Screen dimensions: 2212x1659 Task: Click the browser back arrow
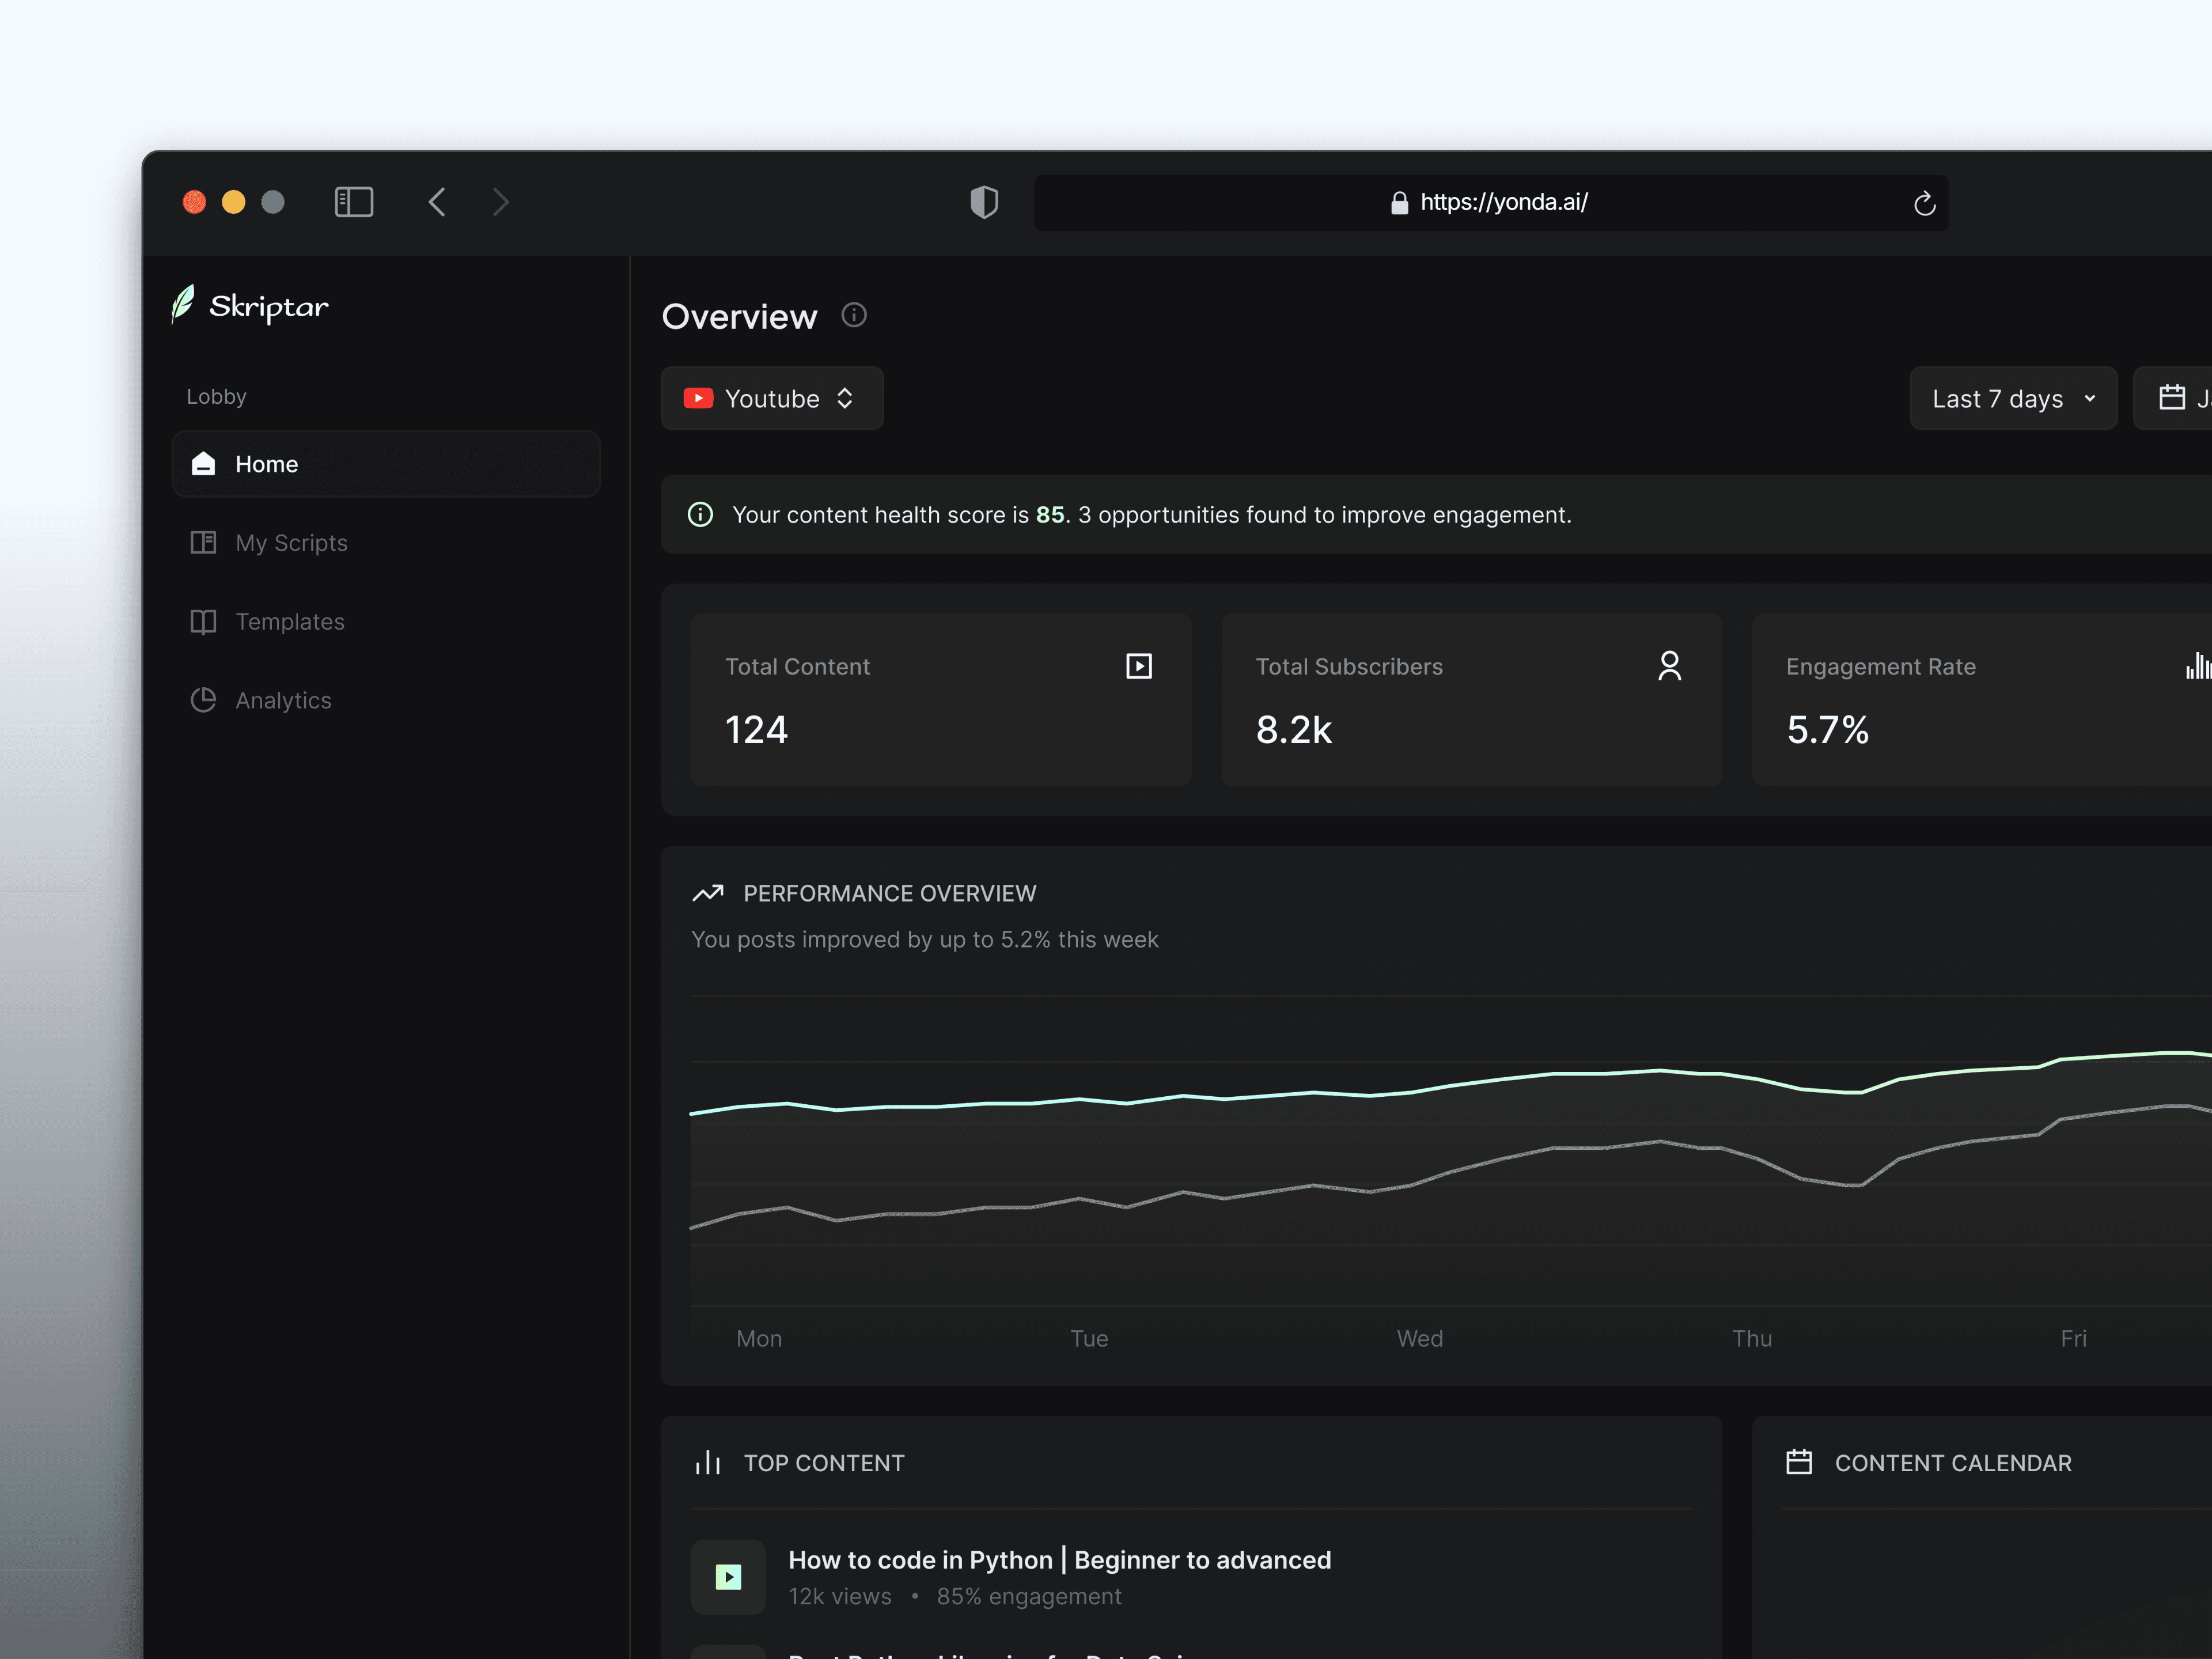[x=437, y=202]
